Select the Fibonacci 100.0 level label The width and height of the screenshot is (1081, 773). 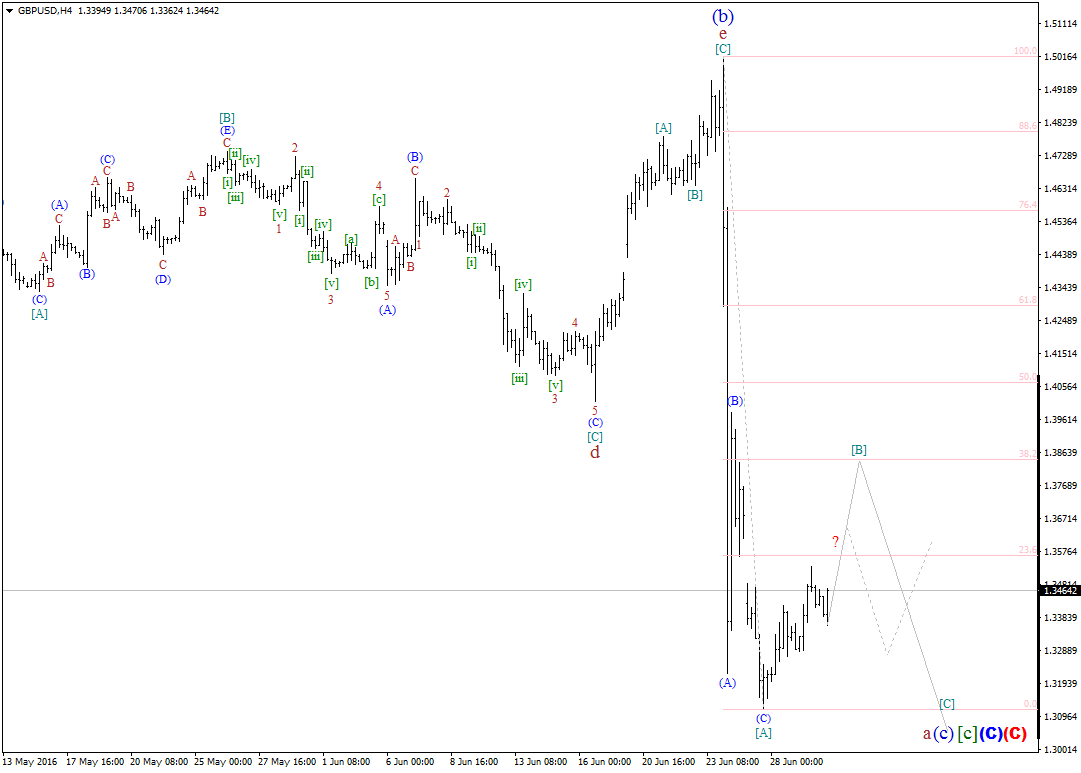pyautogui.click(x=1024, y=51)
